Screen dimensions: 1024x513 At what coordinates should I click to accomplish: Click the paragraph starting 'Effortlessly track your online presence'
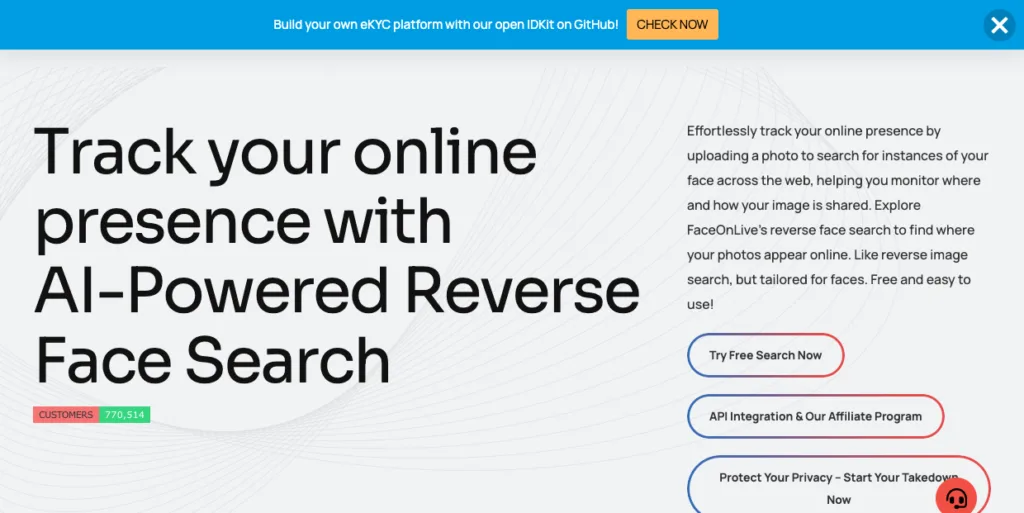click(x=839, y=217)
